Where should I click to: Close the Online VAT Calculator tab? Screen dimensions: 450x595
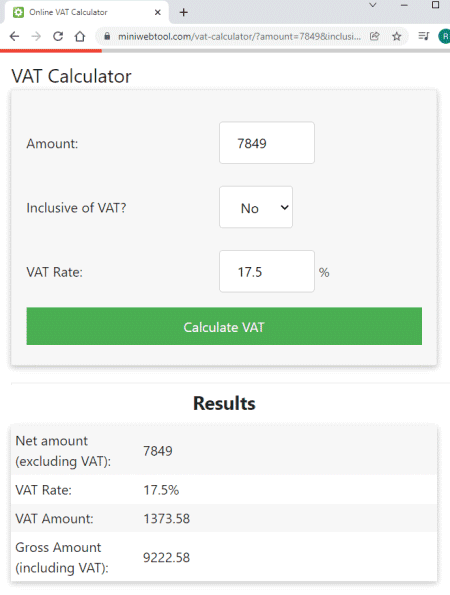pyautogui.click(x=158, y=13)
